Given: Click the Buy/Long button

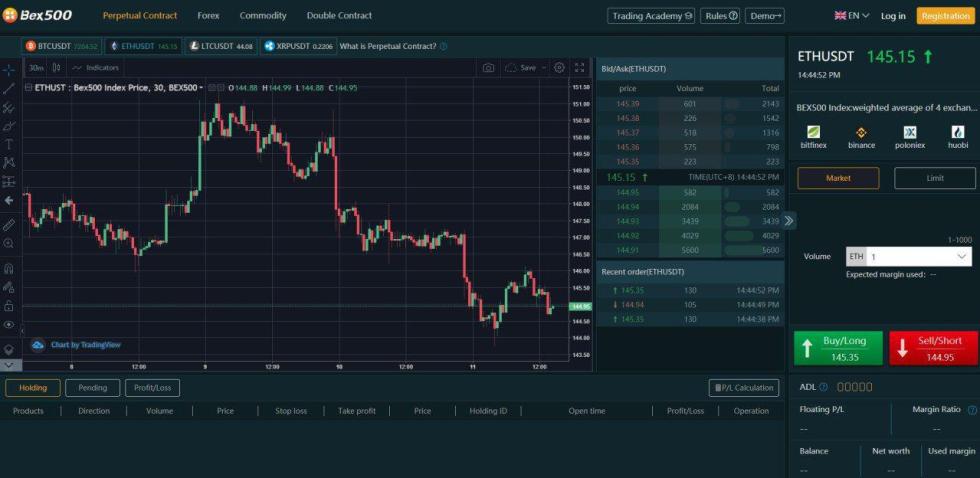Looking at the screenshot, I should [x=838, y=348].
